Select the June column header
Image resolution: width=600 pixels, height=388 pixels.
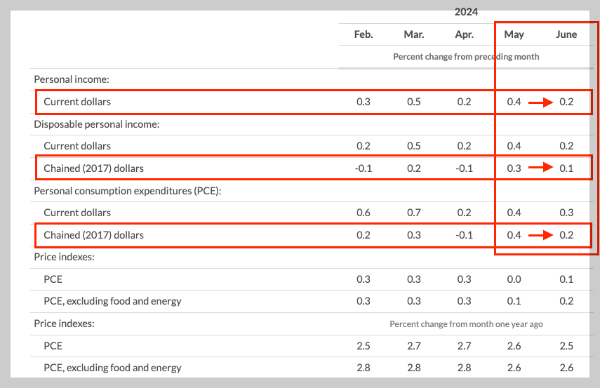coord(566,34)
